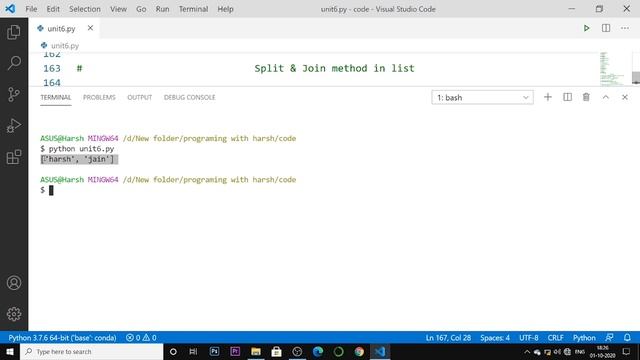Change indentation via Spaces: 4
This screenshot has height=360, width=640.
tap(495, 338)
